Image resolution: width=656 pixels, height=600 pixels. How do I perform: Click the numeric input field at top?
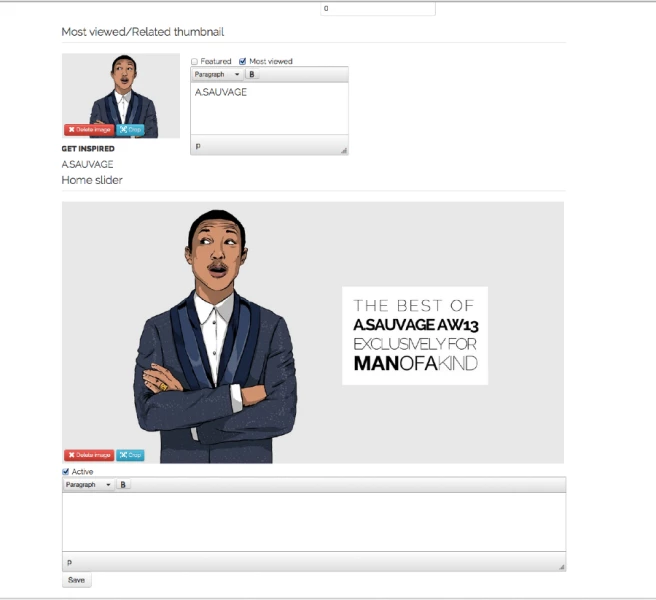click(x=378, y=8)
